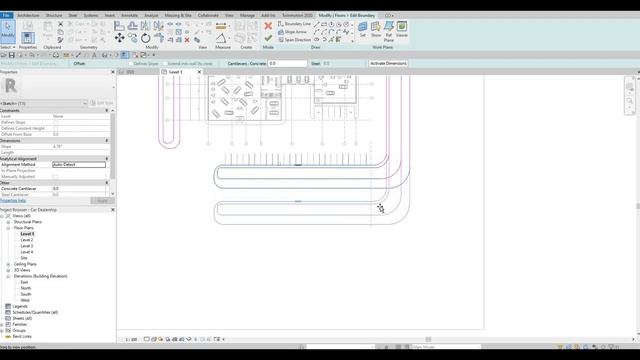Switch to the Annotate ribbon tab
This screenshot has width=640, height=360.
click(x=129, y=16)
